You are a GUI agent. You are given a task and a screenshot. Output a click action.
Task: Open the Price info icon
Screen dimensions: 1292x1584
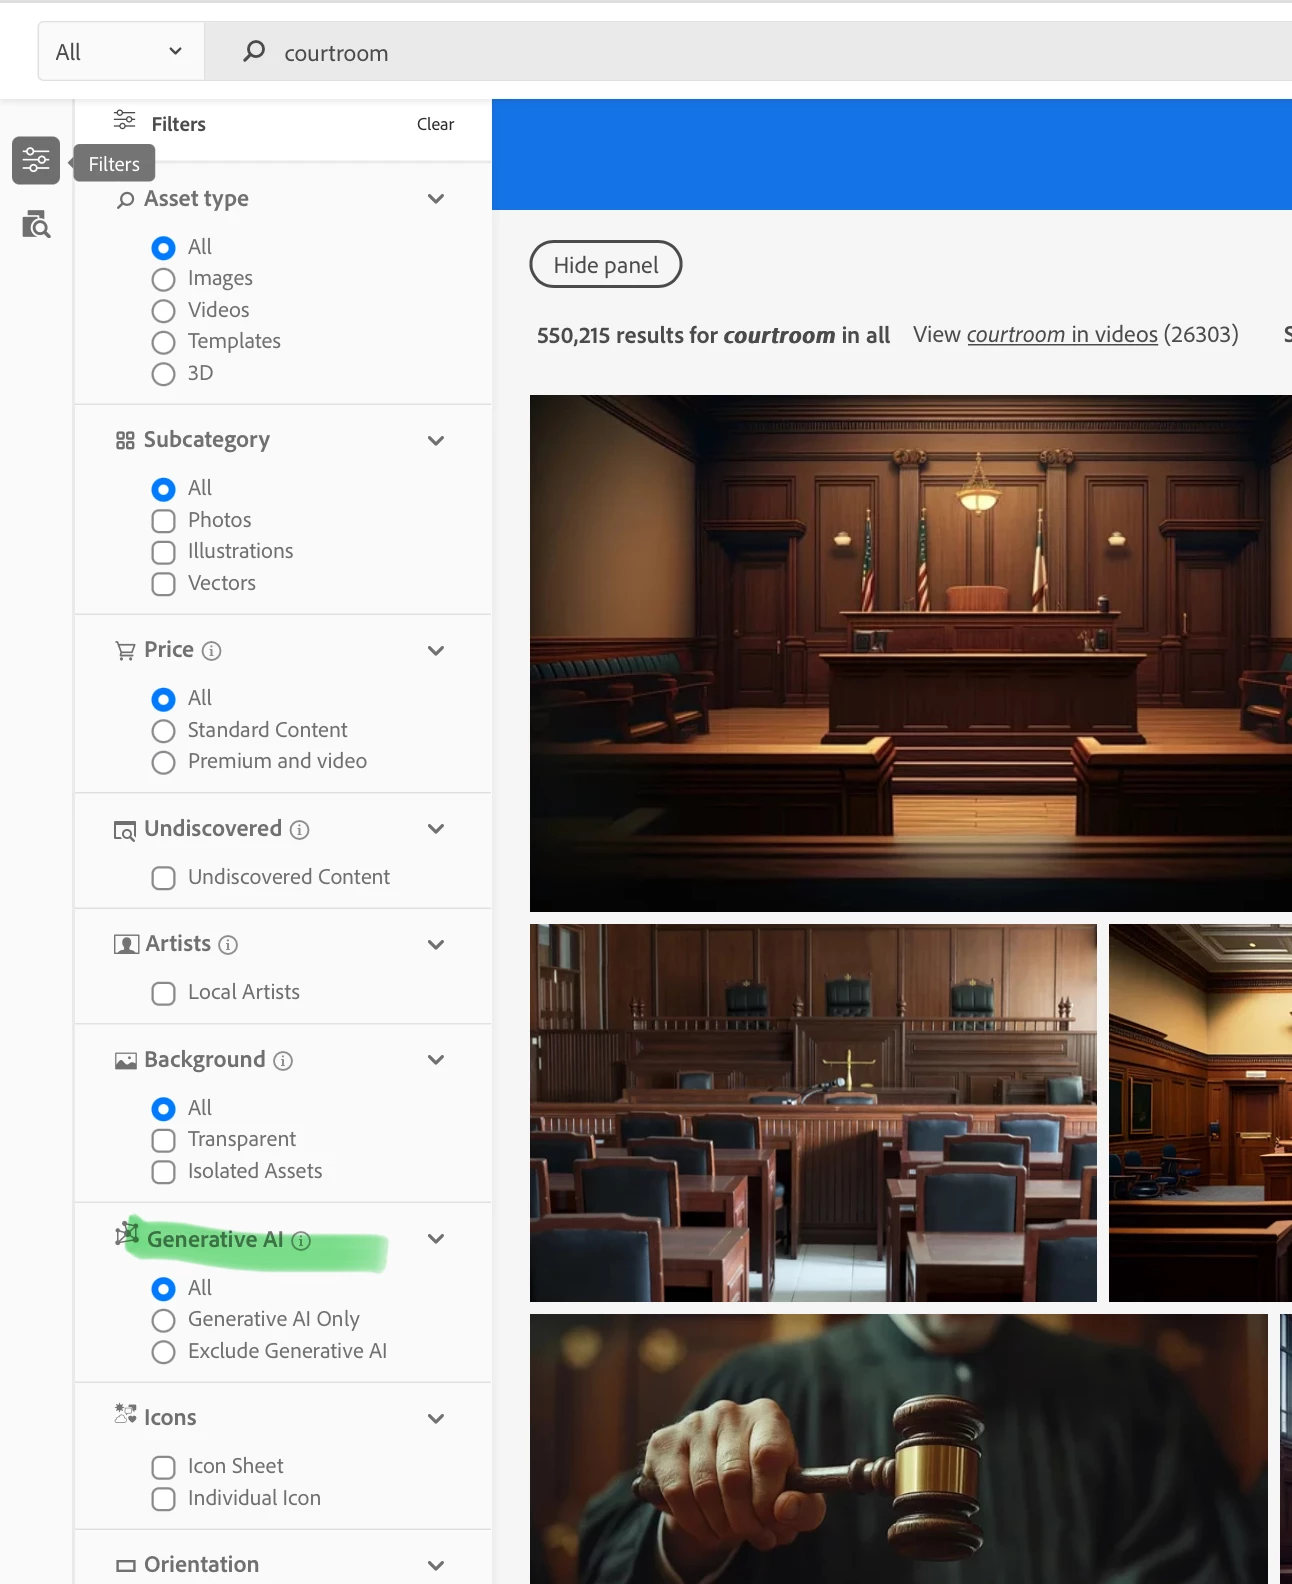[x=211, y=651]
